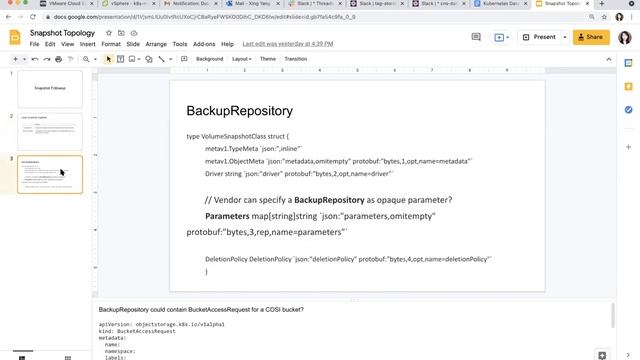Open the last edit history link
Viewport: 640px width, 360px height.
point(288,44)
